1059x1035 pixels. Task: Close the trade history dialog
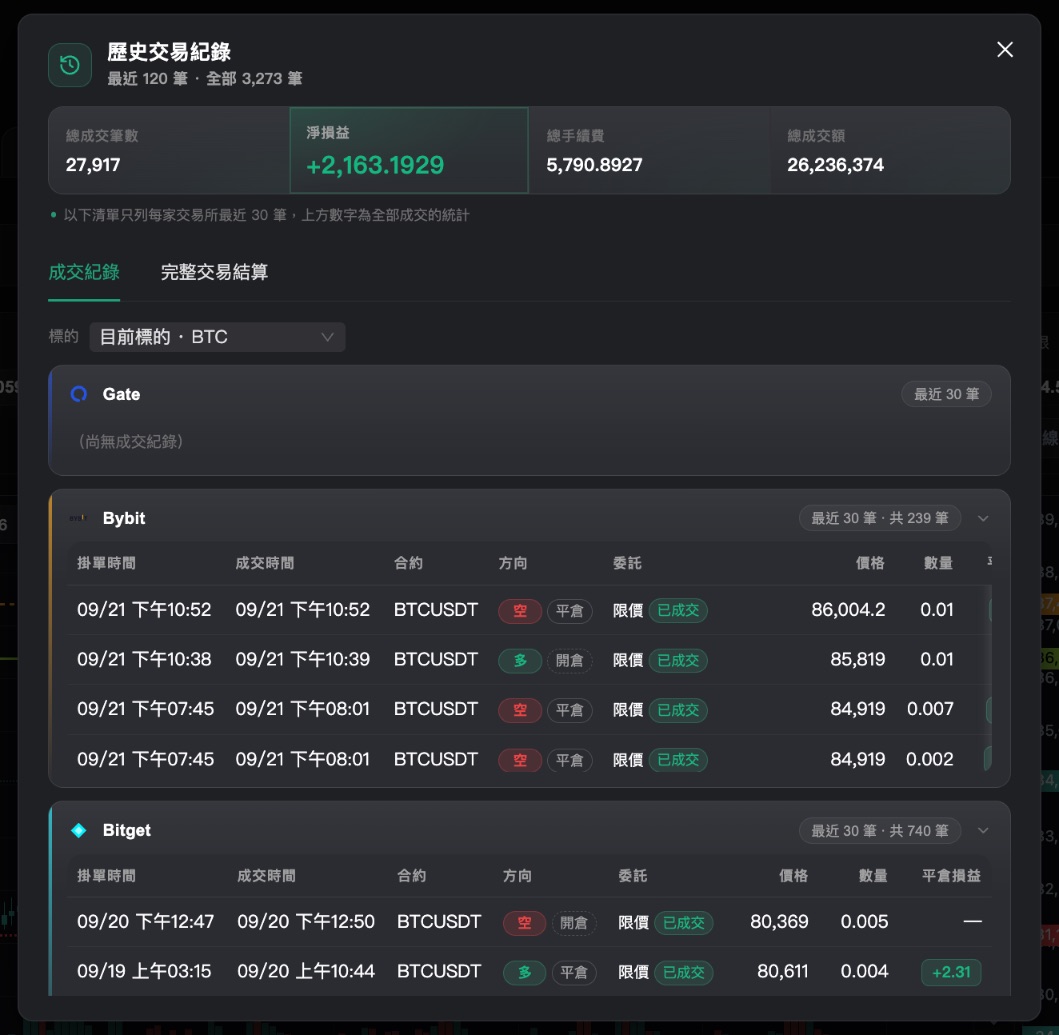pyautogui.click(x=1004, y=49)
